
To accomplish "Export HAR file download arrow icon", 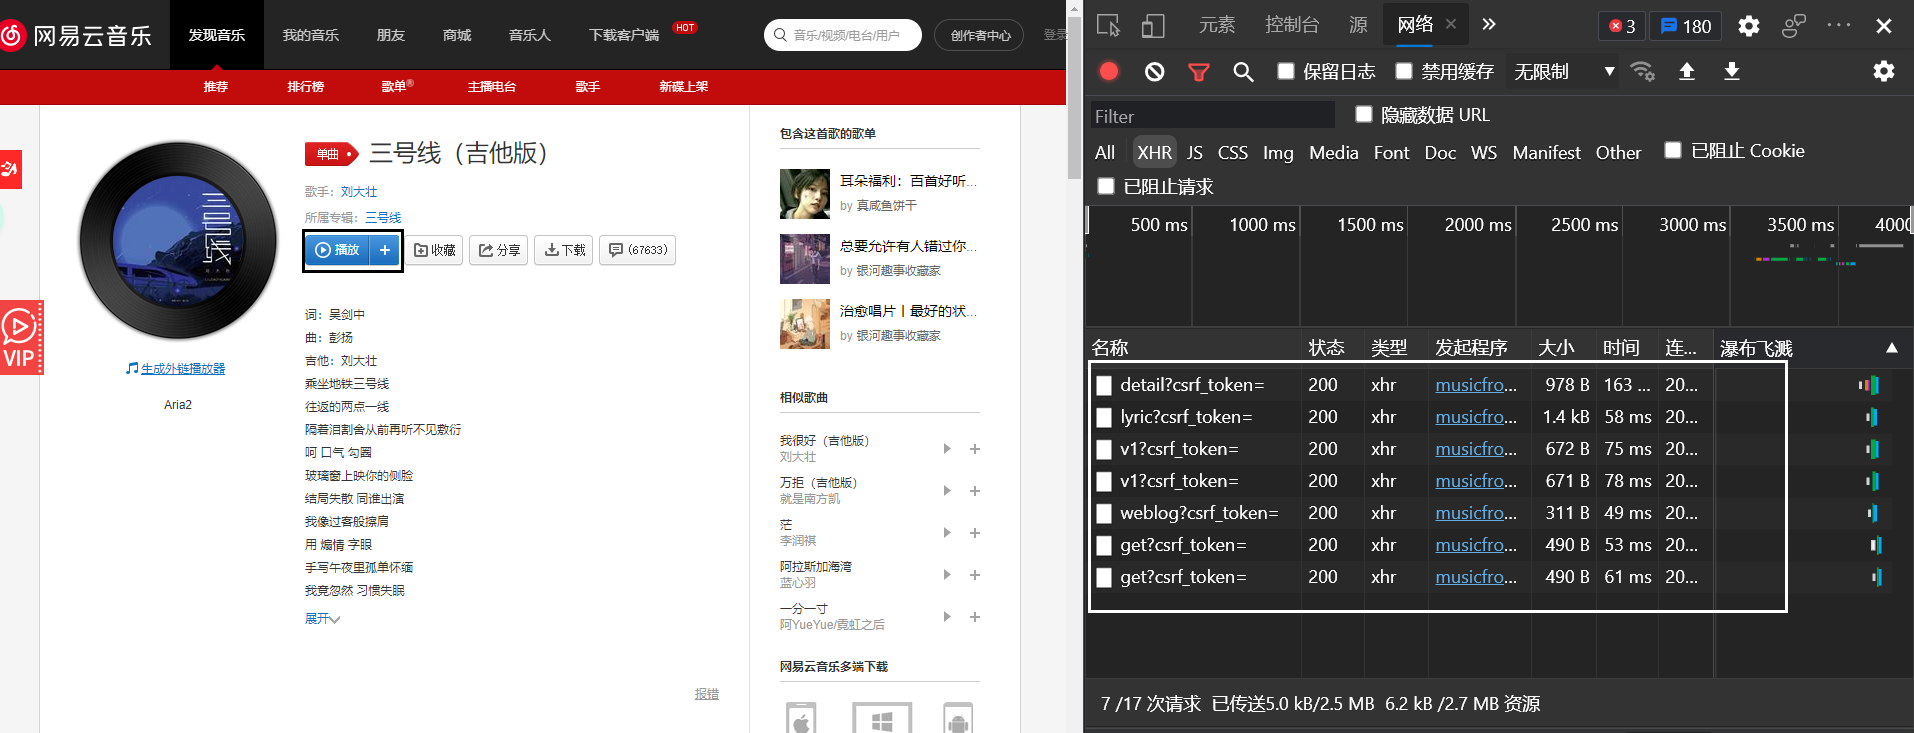I will point(1732,71).
